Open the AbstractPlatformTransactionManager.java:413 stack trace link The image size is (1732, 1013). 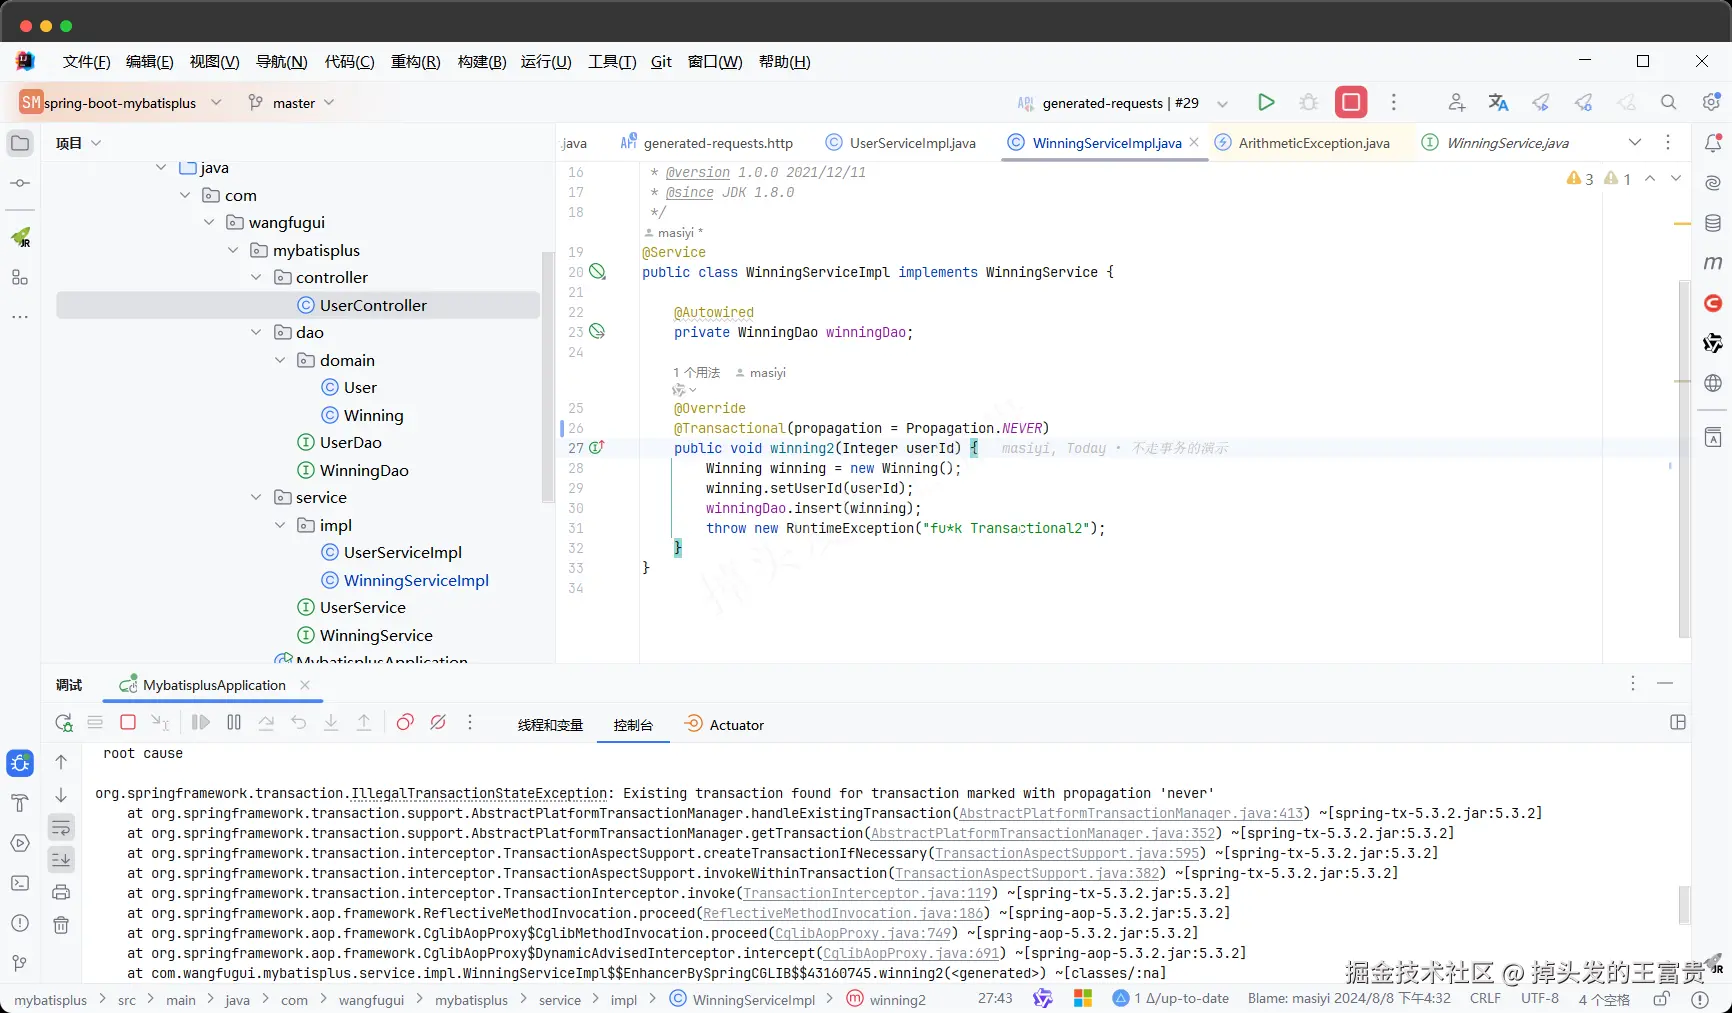pos(1131,813)
